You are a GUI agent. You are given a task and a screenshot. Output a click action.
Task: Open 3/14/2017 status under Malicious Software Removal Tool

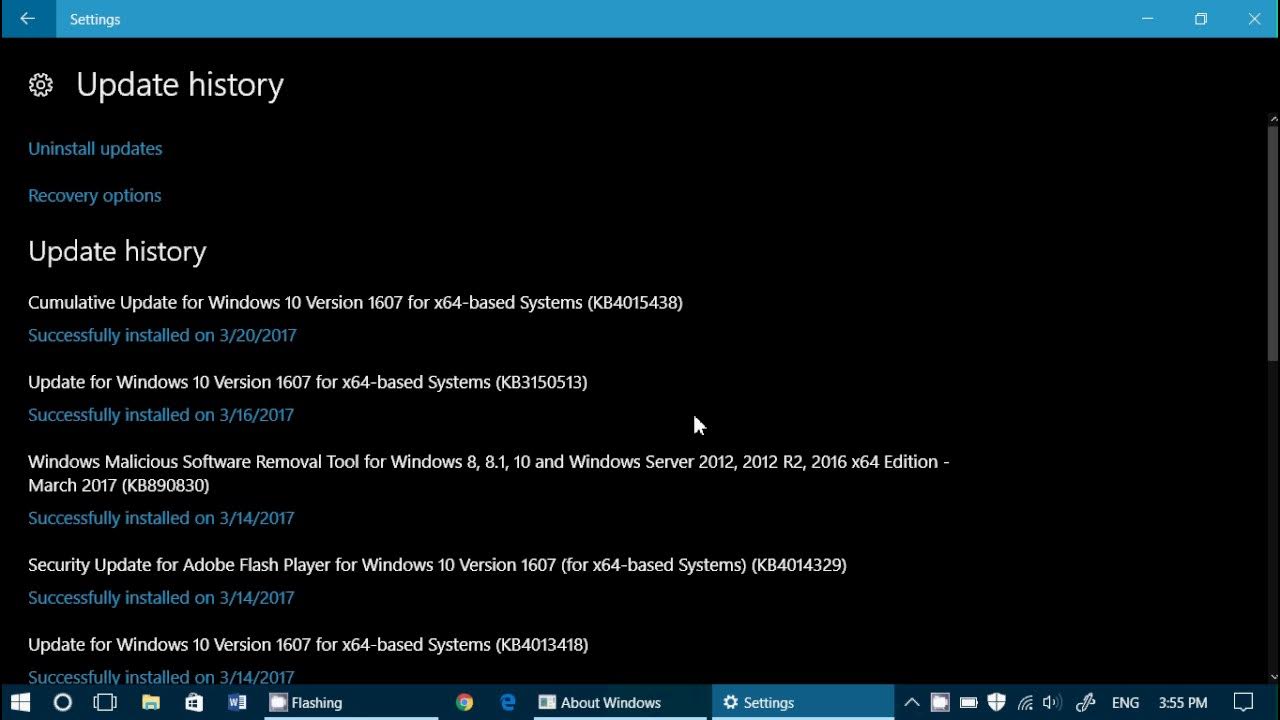tap(161, 518)
